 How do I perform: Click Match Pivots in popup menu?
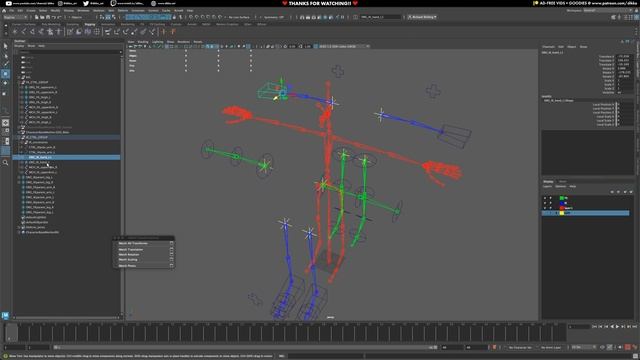click(x=127, y=266)
